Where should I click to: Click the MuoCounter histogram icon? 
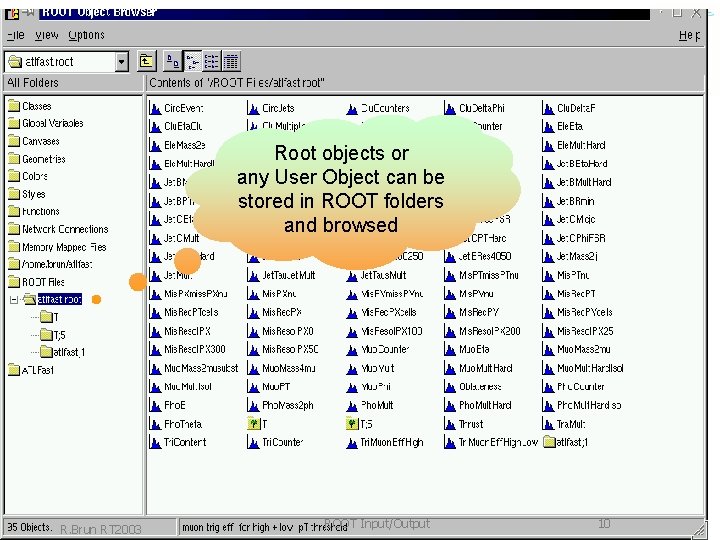[352, 349]
